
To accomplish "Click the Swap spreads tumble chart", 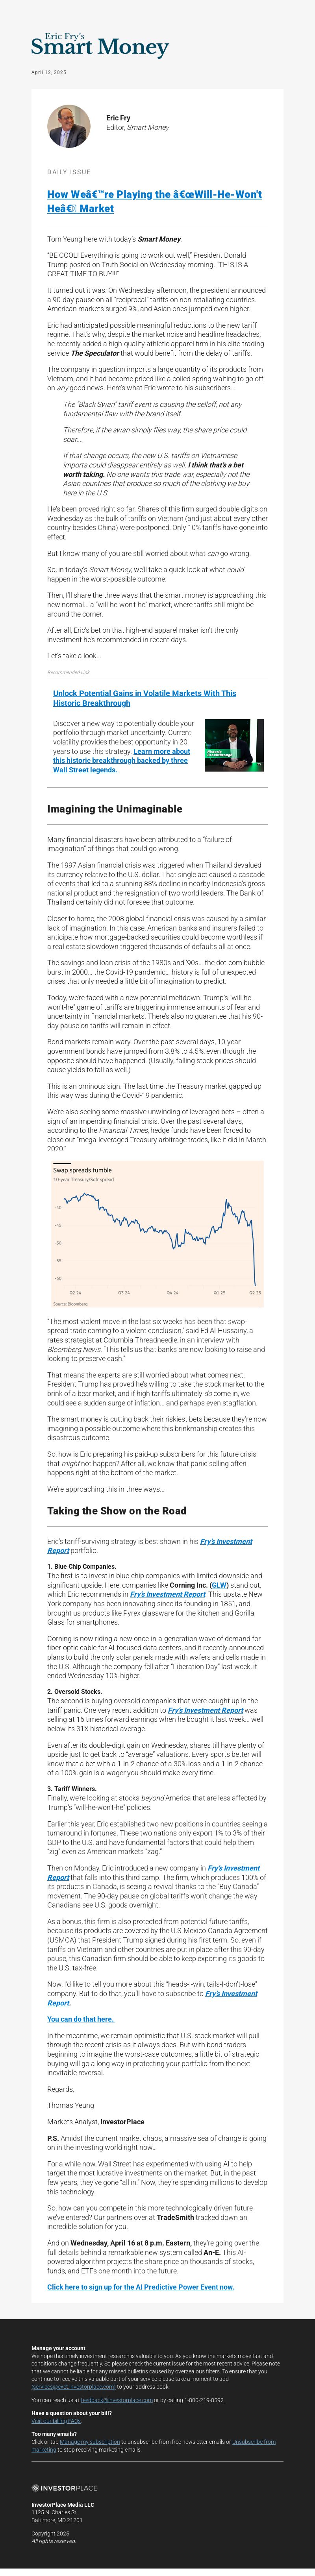I will point(157,1233).
